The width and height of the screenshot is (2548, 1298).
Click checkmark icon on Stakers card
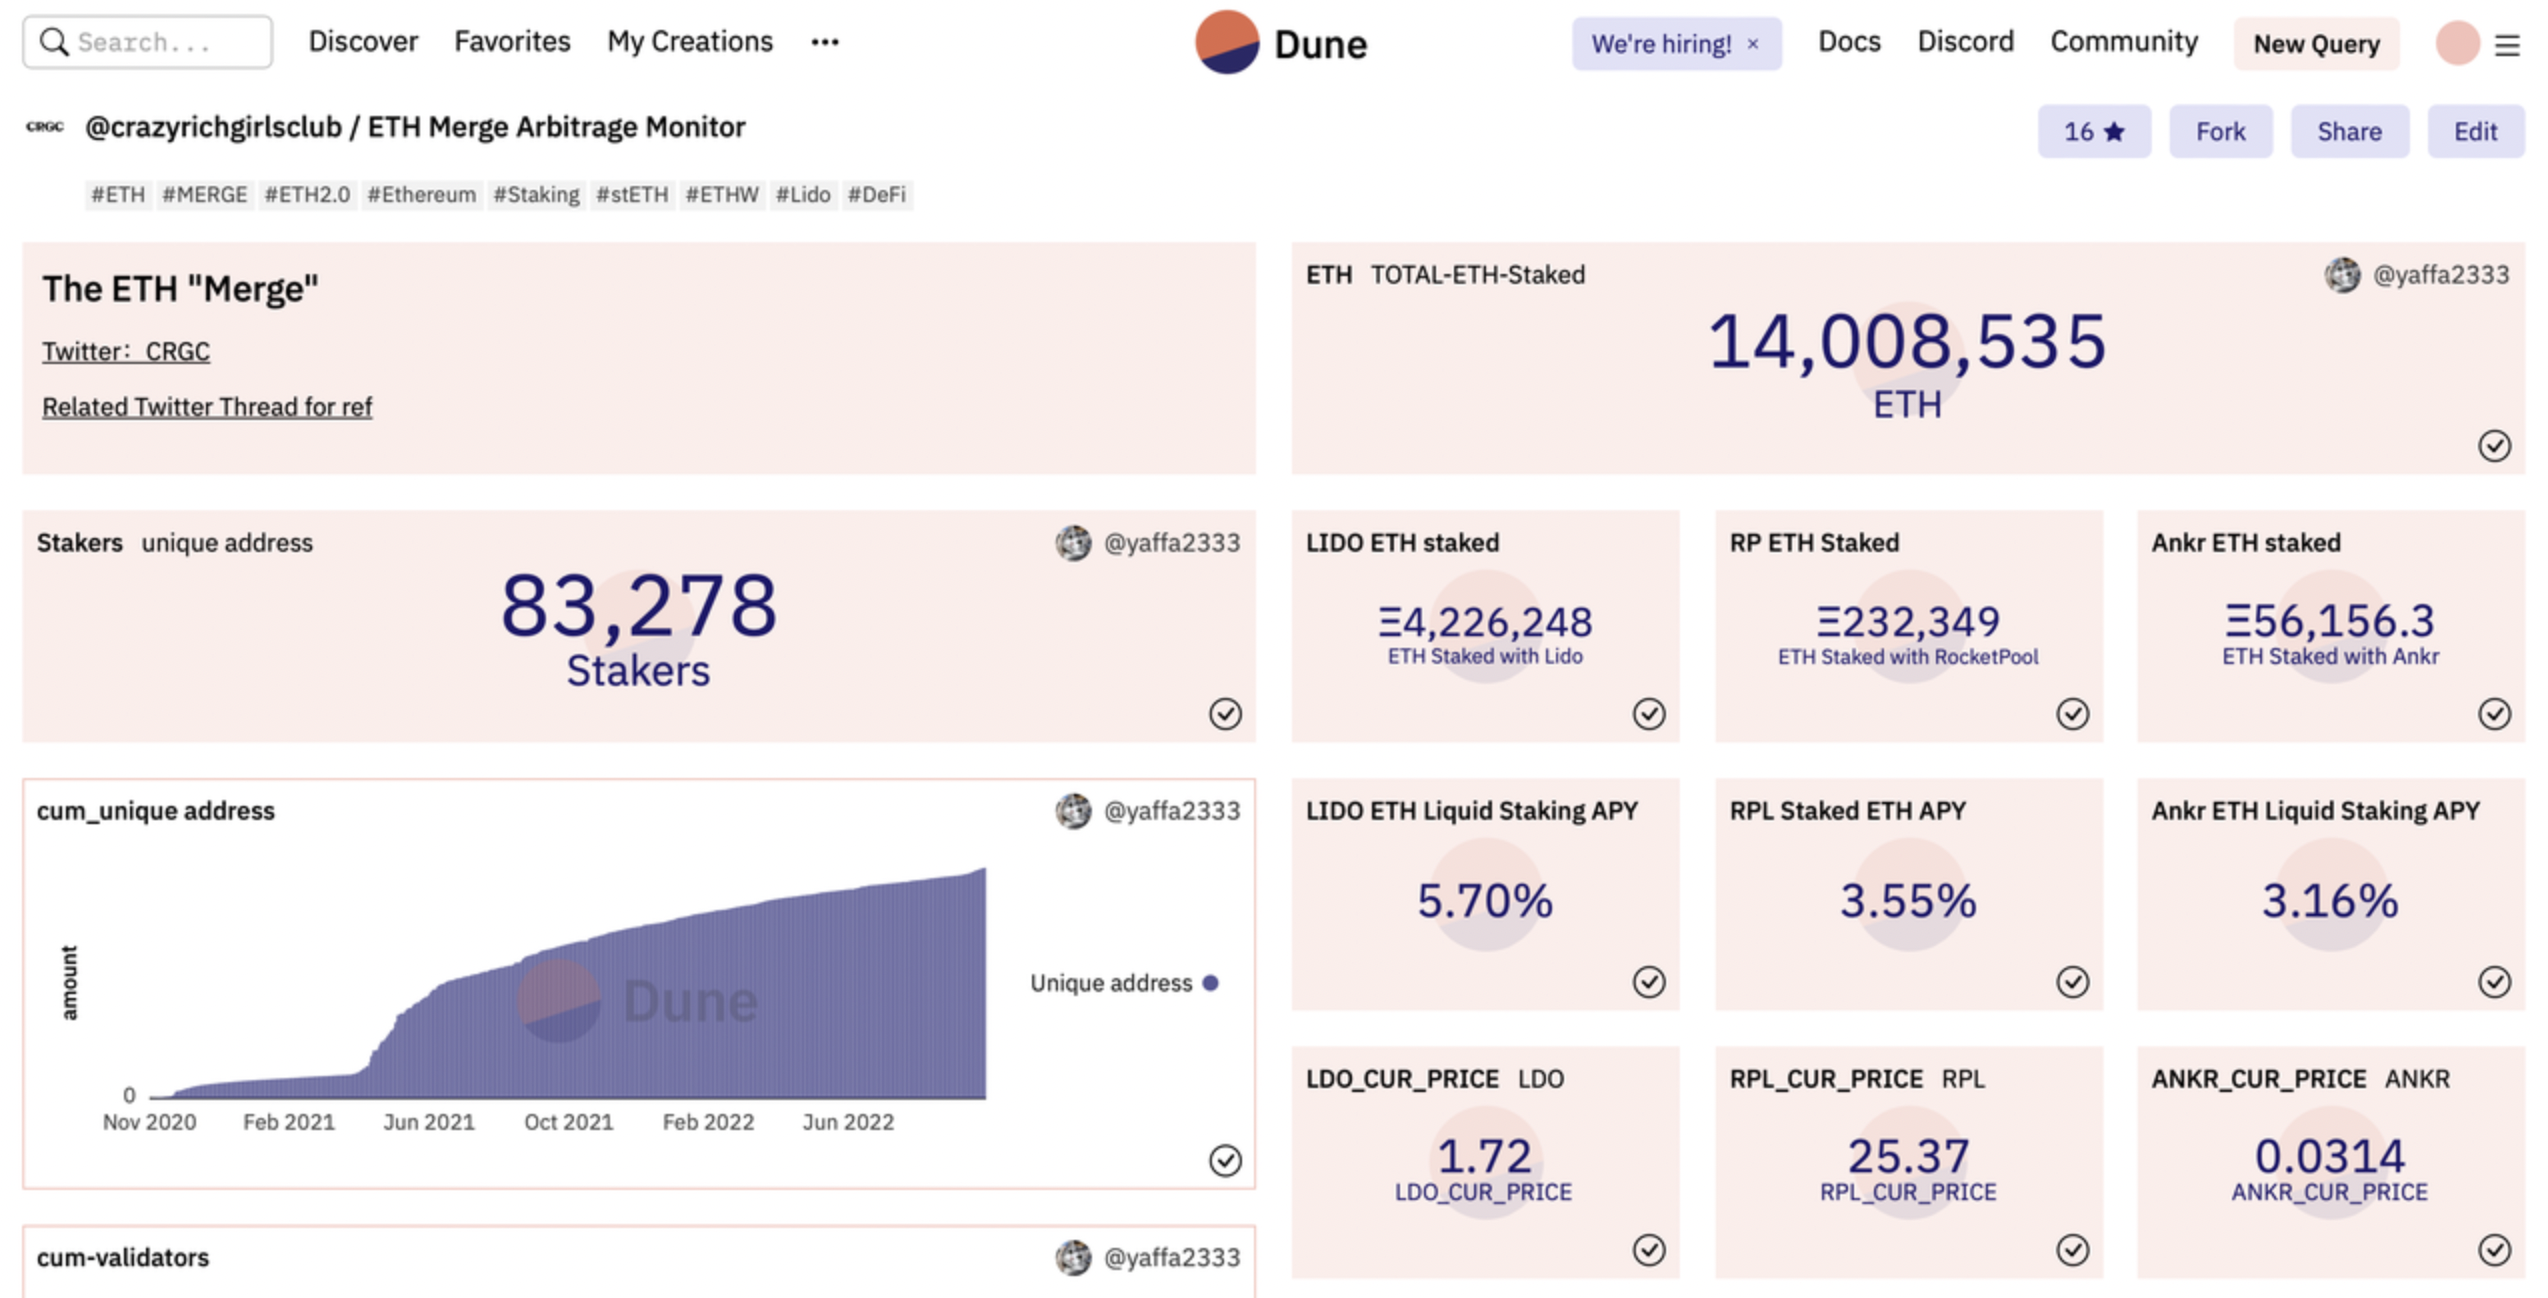point(1225,713)
